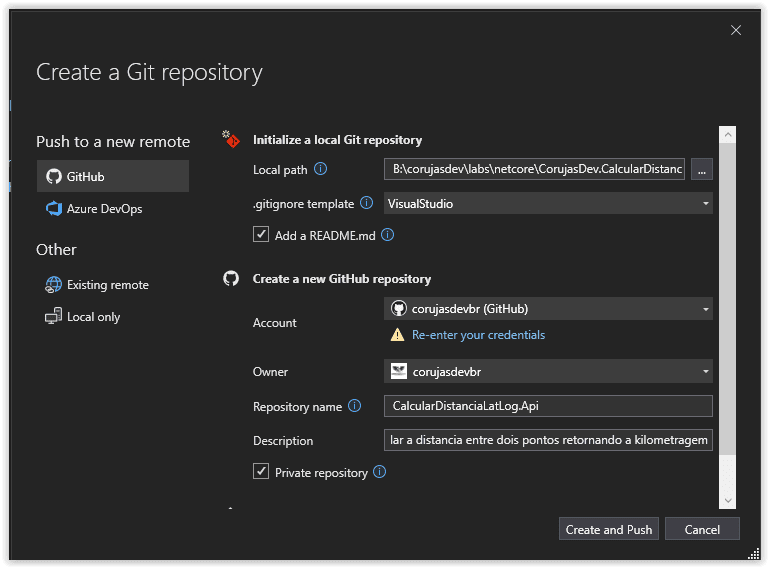769x568 pixels.
Task: Click the scrollbar up arrow
Action: [x=728, y=134]
